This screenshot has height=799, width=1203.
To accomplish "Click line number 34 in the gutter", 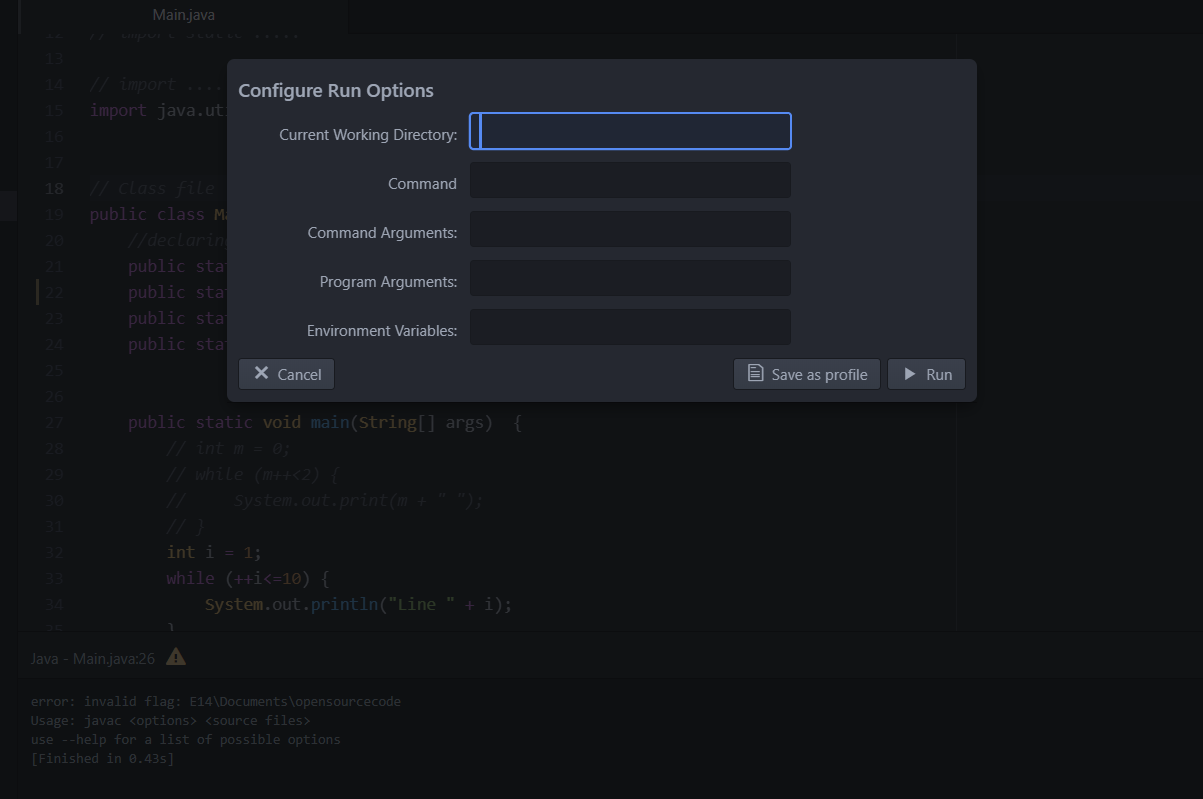I will 53,604.
